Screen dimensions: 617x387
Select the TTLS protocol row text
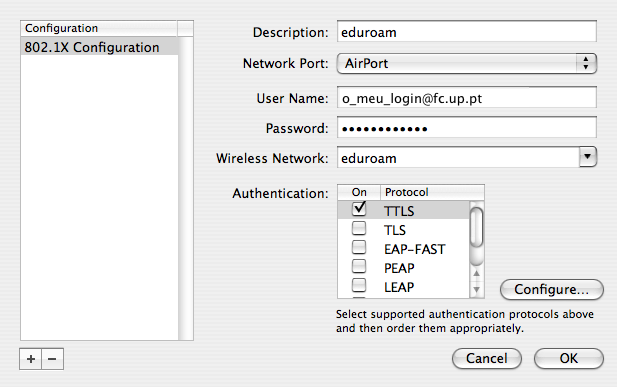[399, 211]
